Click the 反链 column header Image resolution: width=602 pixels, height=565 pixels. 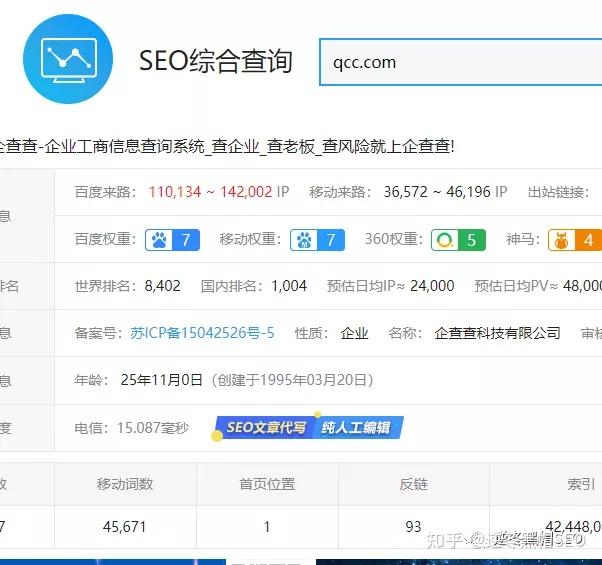(x=413, y=484)
